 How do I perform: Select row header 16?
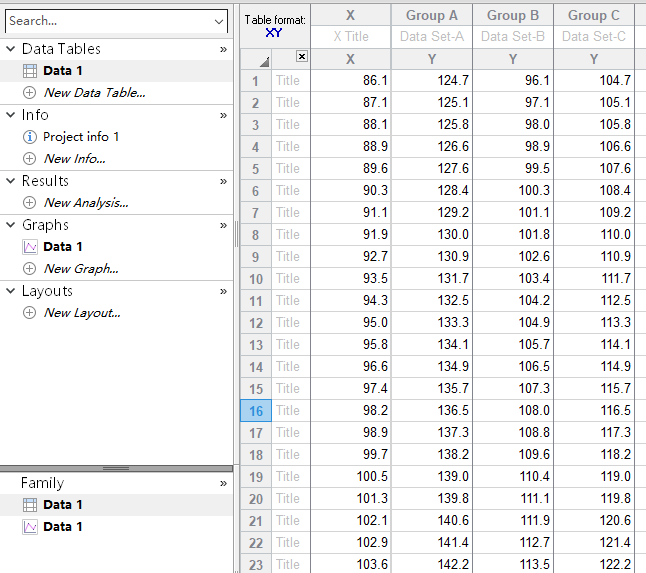(x=256, y=411)
